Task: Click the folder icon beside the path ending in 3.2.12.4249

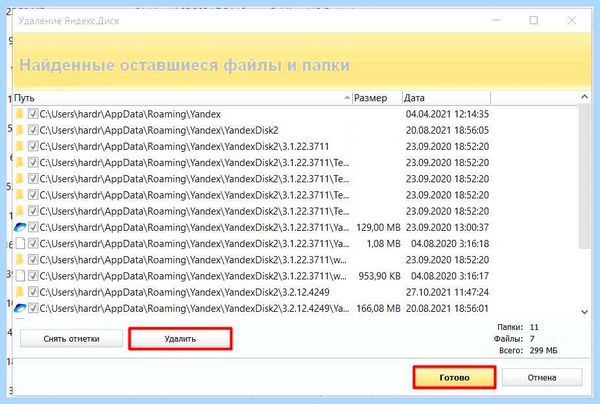Action: click(x=20, y=292)
